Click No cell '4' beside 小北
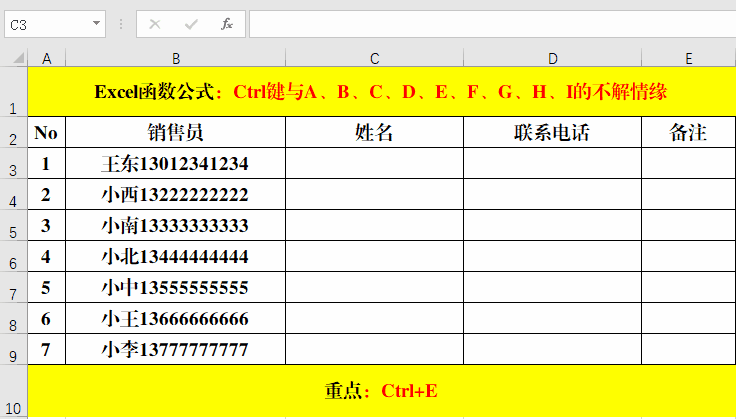This screenshot has height=419, width=736. pyautogui.click(x=46, y=256)
